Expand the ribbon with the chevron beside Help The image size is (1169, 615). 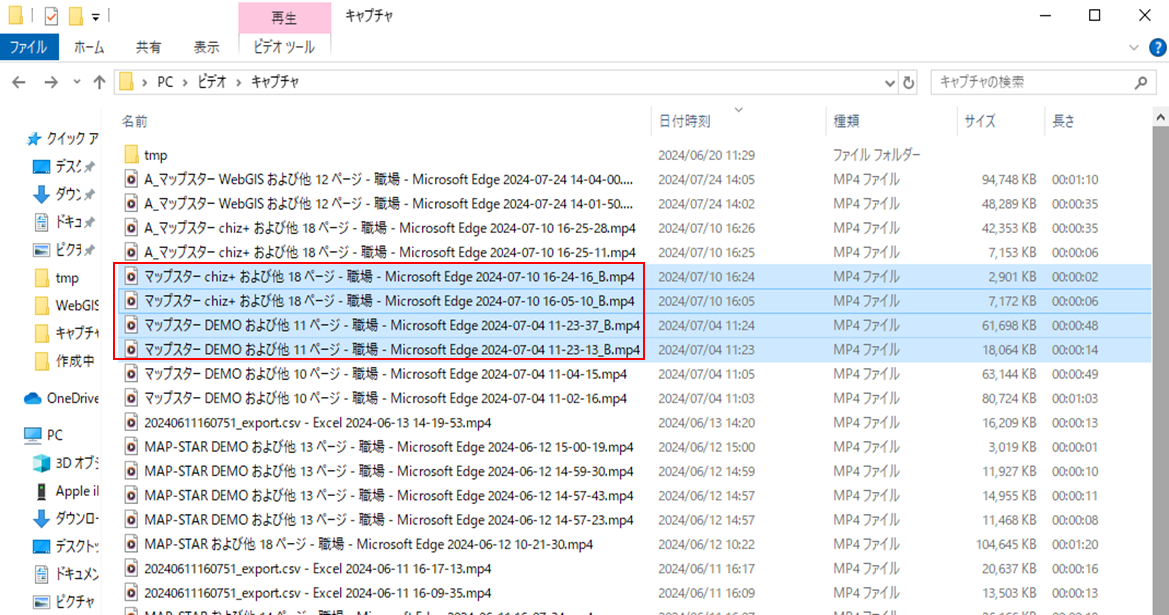click(x=1134, y=48)
